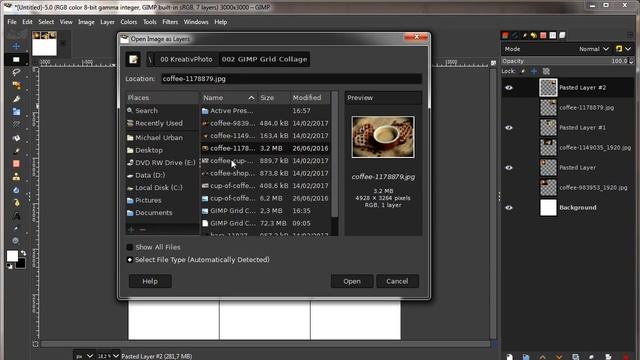Select coffee-shop... file in list
Screen dimensions: 640x360
click(265, 173)
